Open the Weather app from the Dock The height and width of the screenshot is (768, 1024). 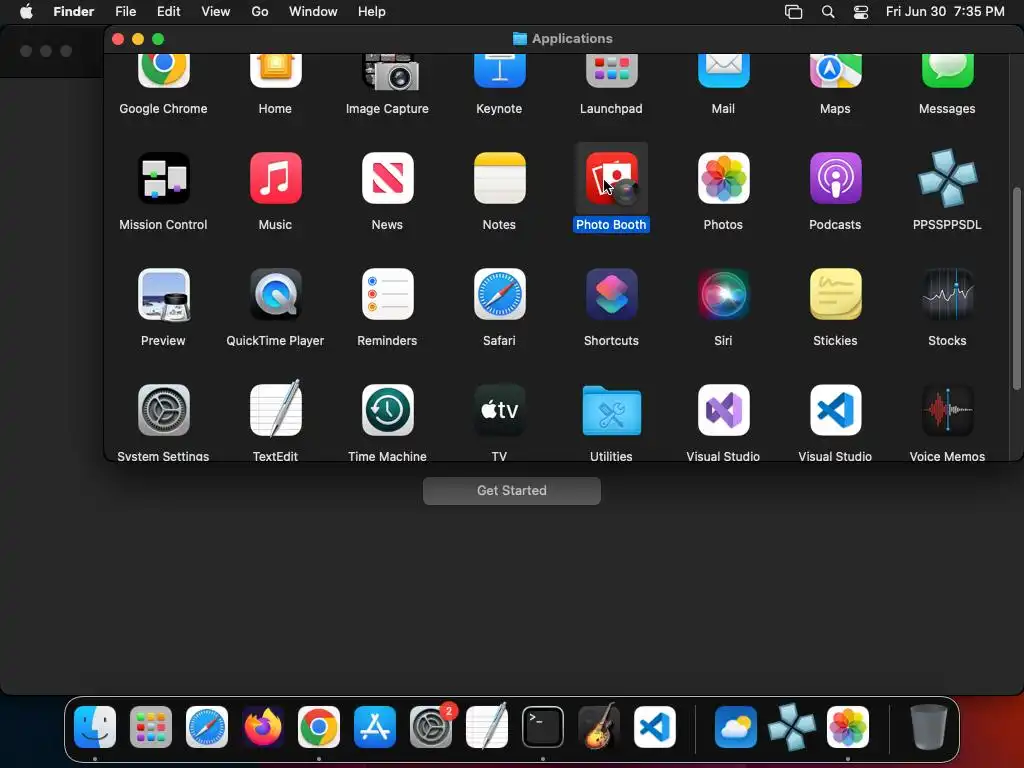[x=736, y=727]
